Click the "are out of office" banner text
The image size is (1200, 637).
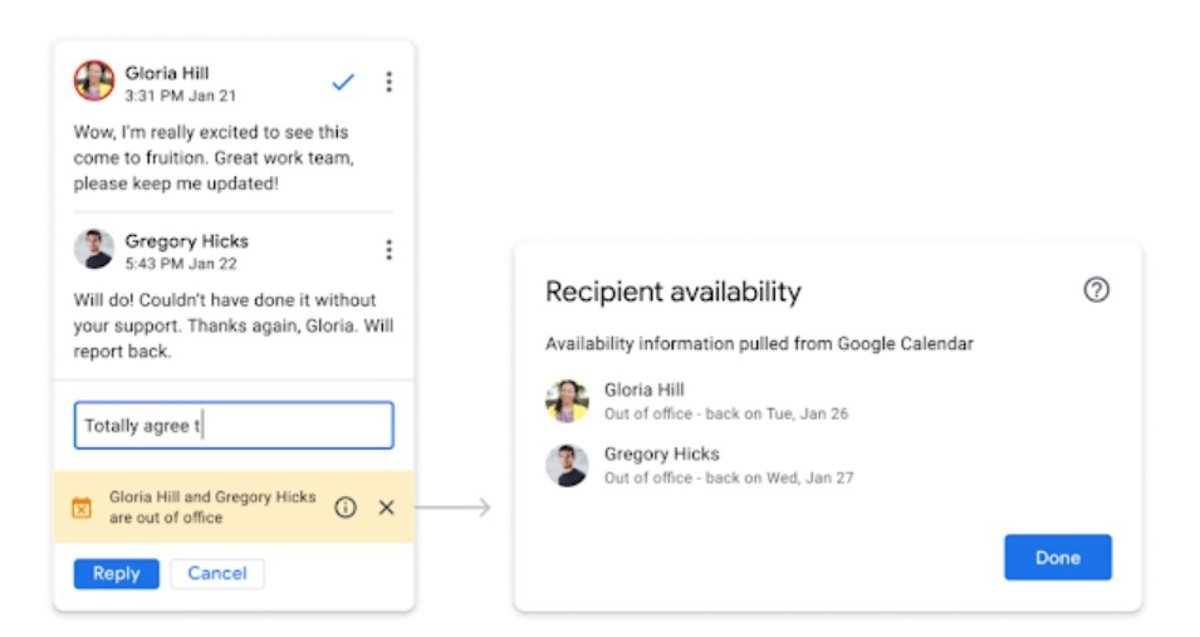pyautogui.click(x=166, y=518)
